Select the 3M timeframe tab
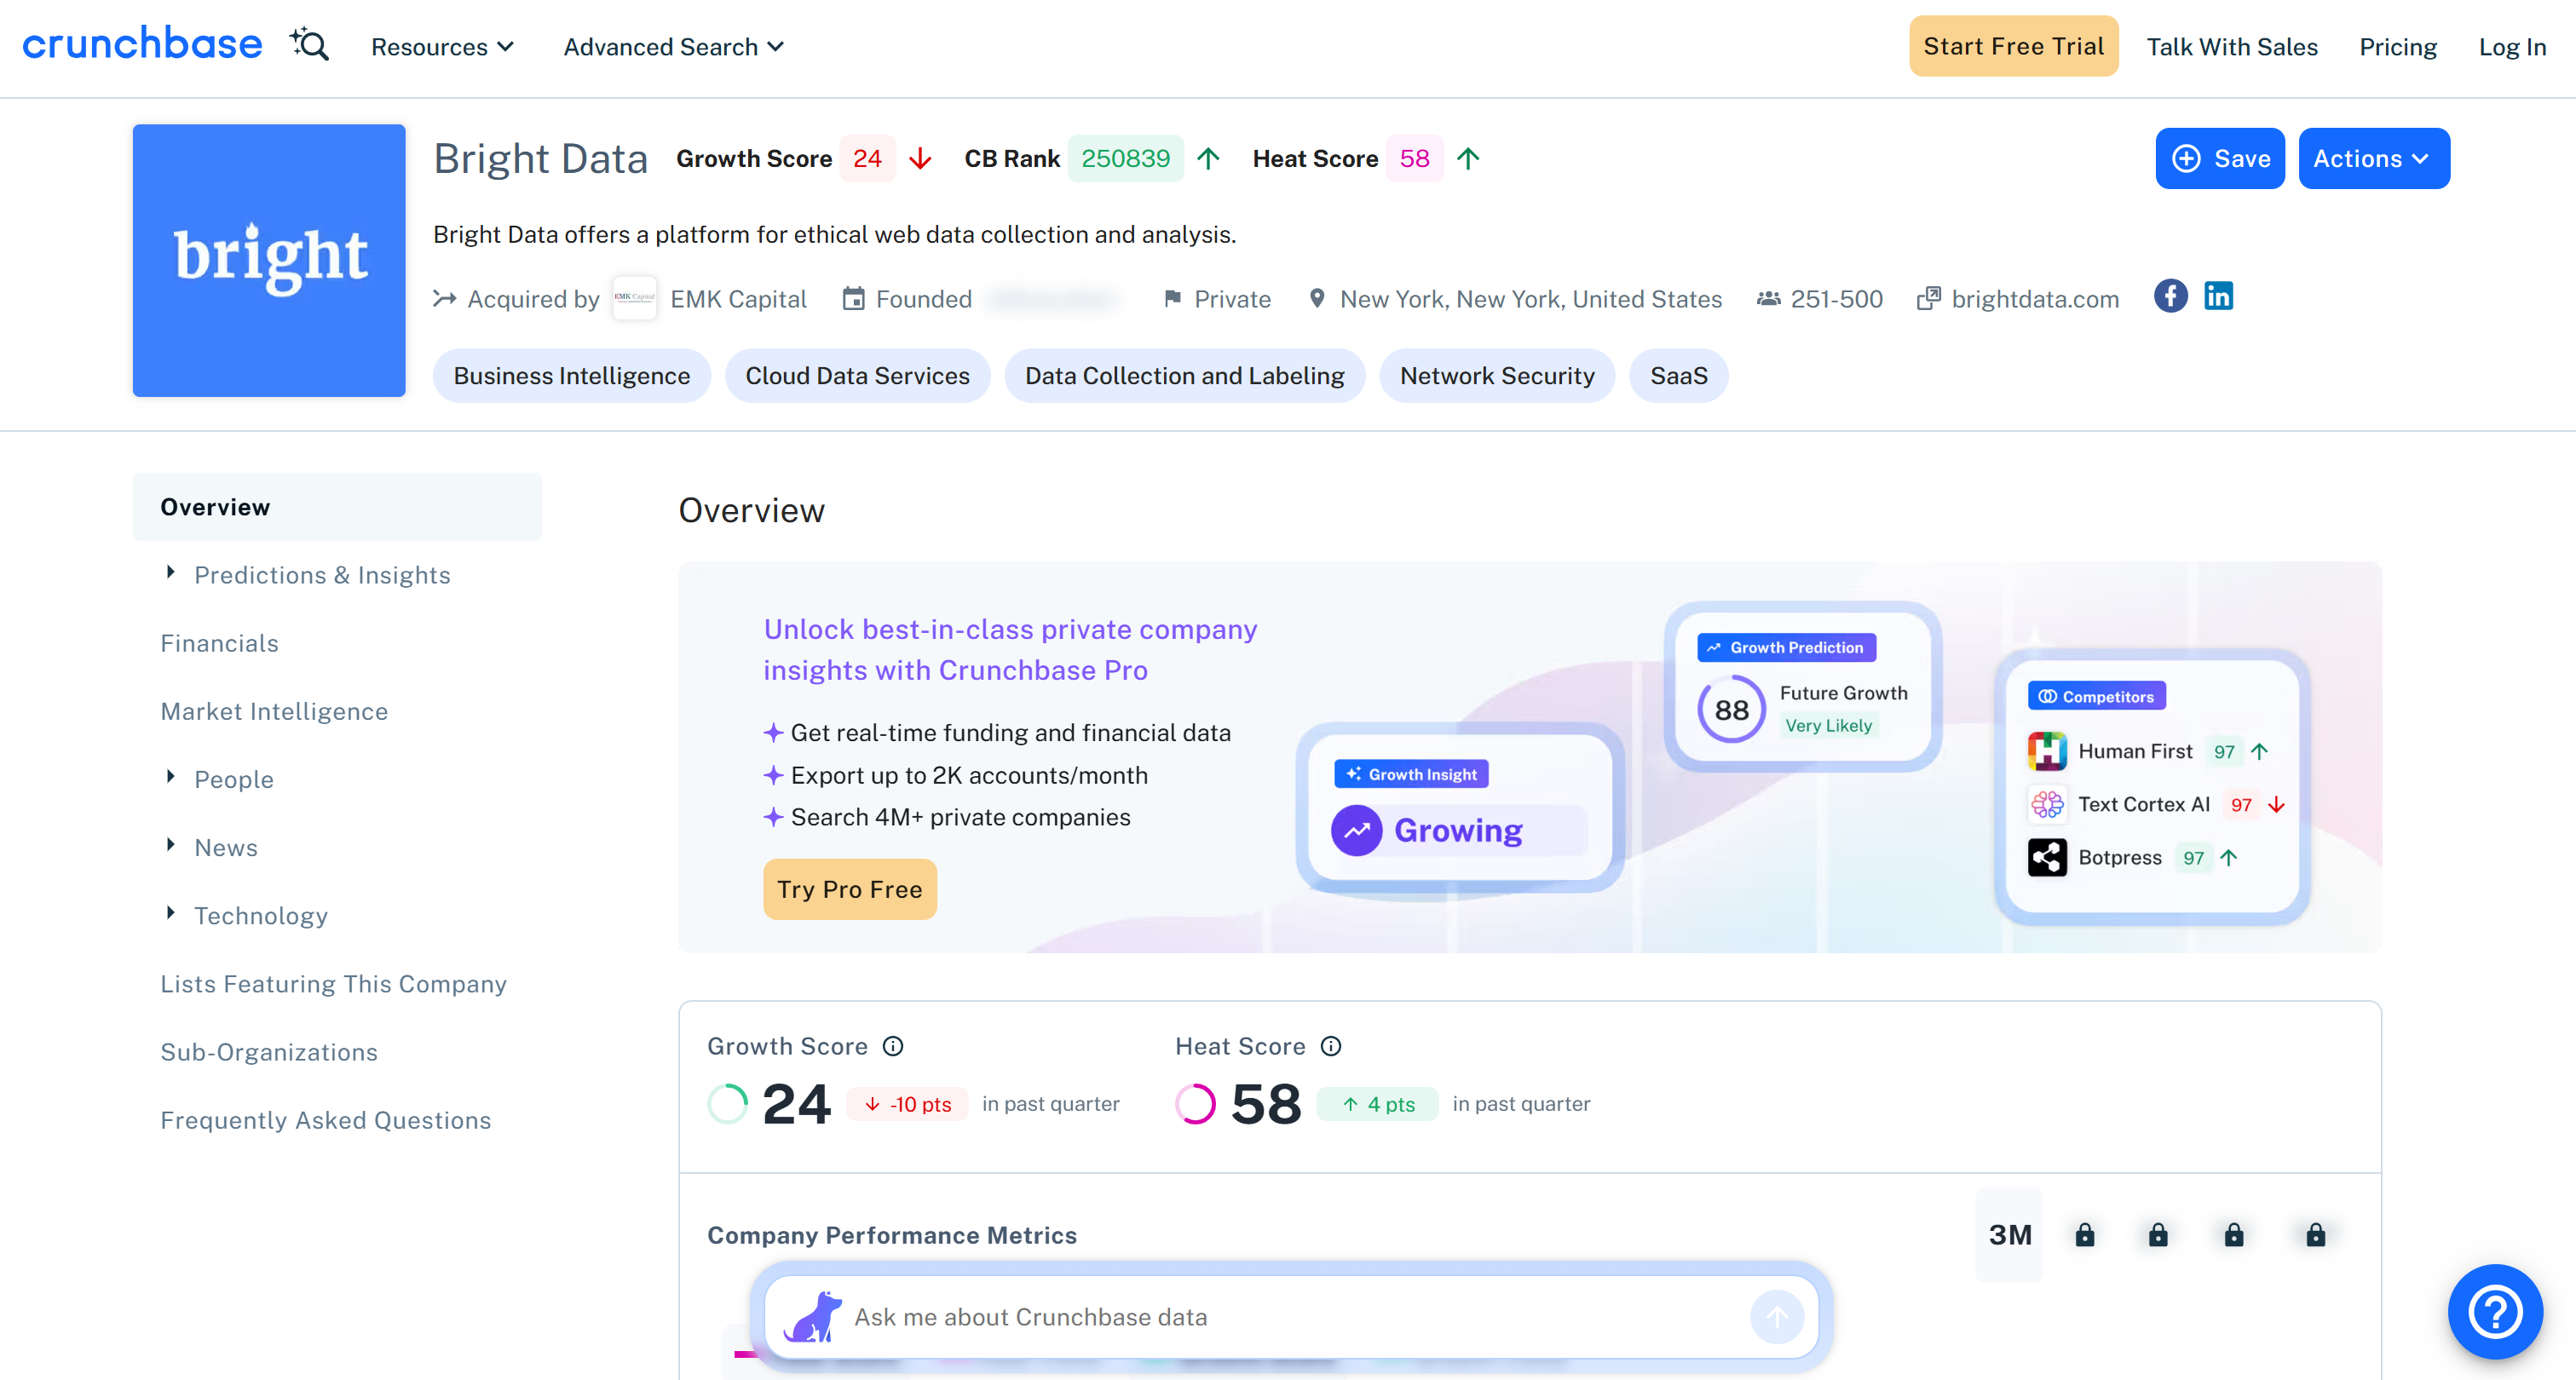Viewport: 2576px width, 1380px height. 2009,1234
